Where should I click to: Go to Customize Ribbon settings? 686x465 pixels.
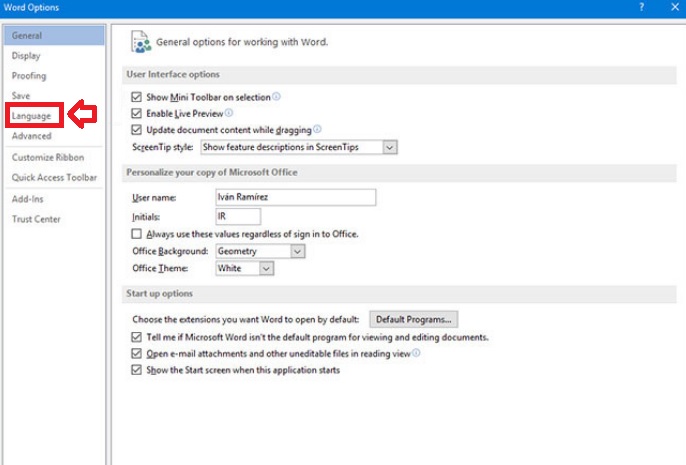click(x=48, y=157)
